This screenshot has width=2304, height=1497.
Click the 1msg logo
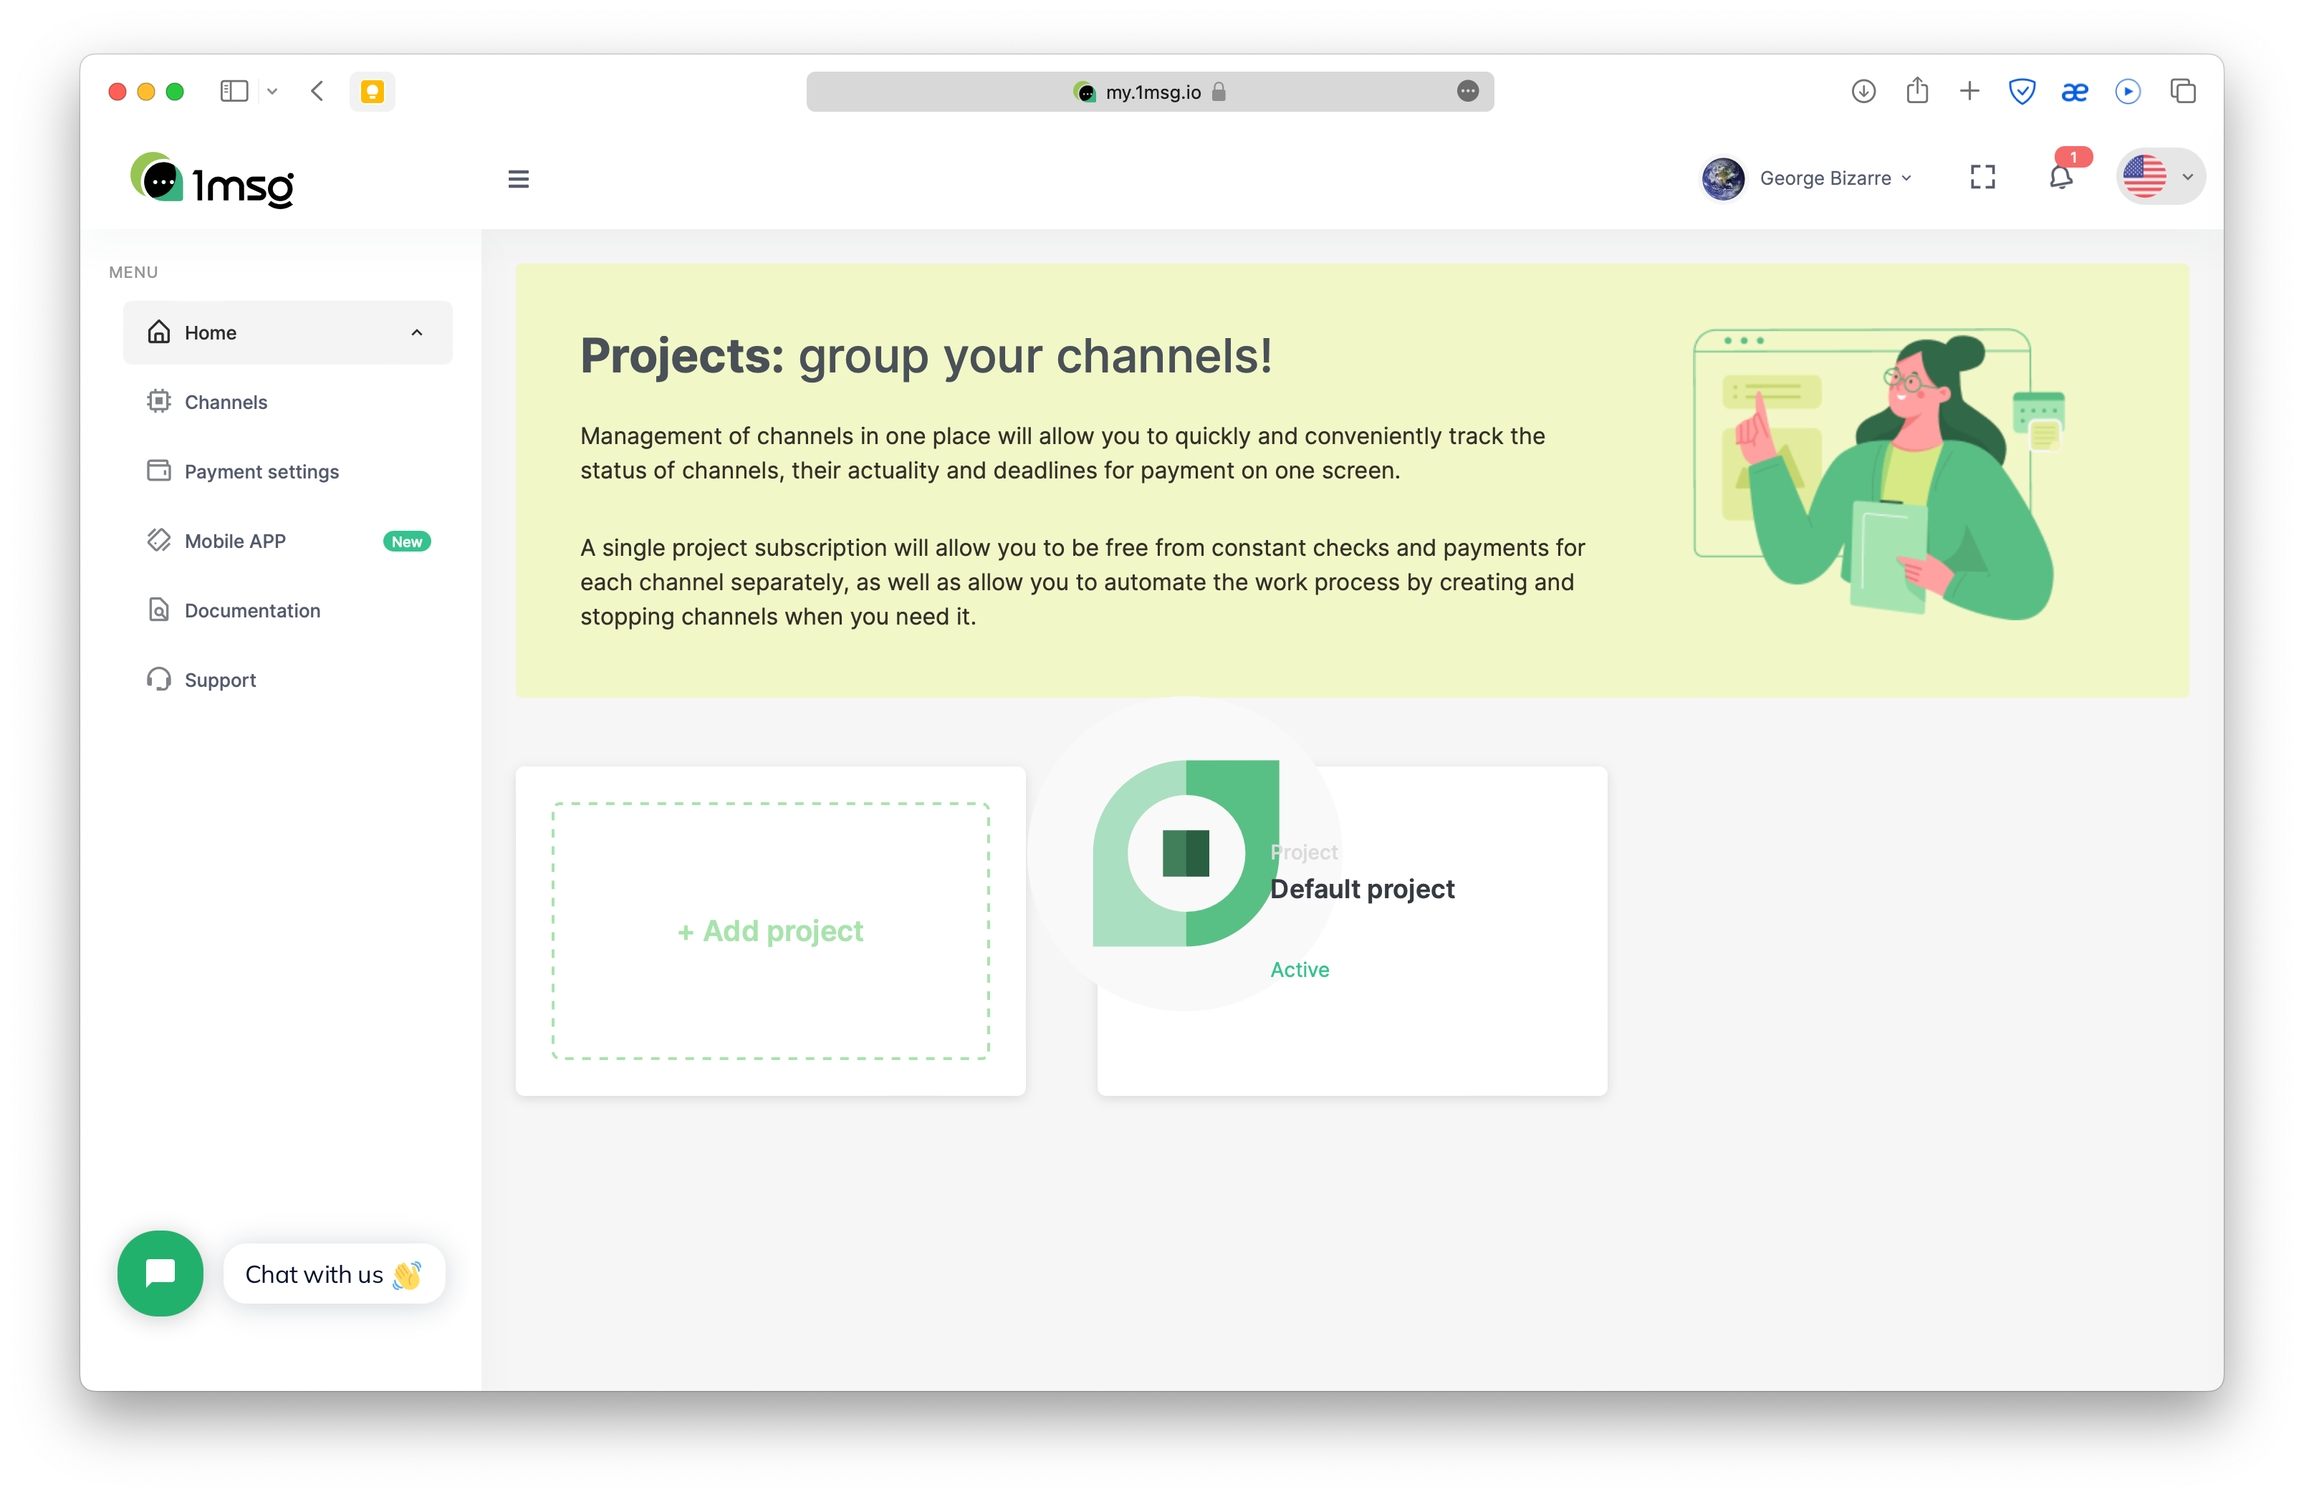coord(213,181)
